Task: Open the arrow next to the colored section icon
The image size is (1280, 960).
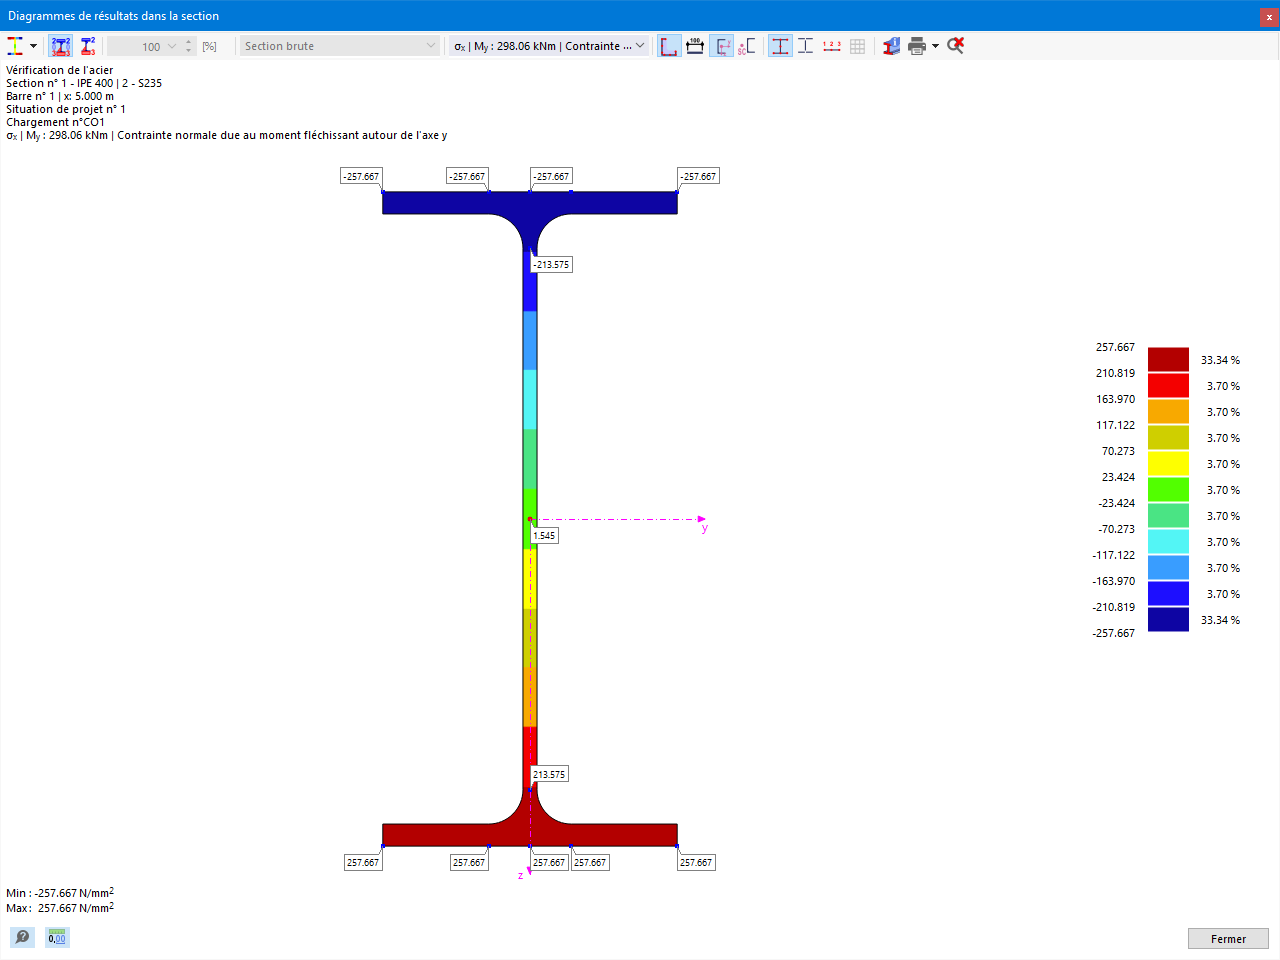Action: pos(33,46)
